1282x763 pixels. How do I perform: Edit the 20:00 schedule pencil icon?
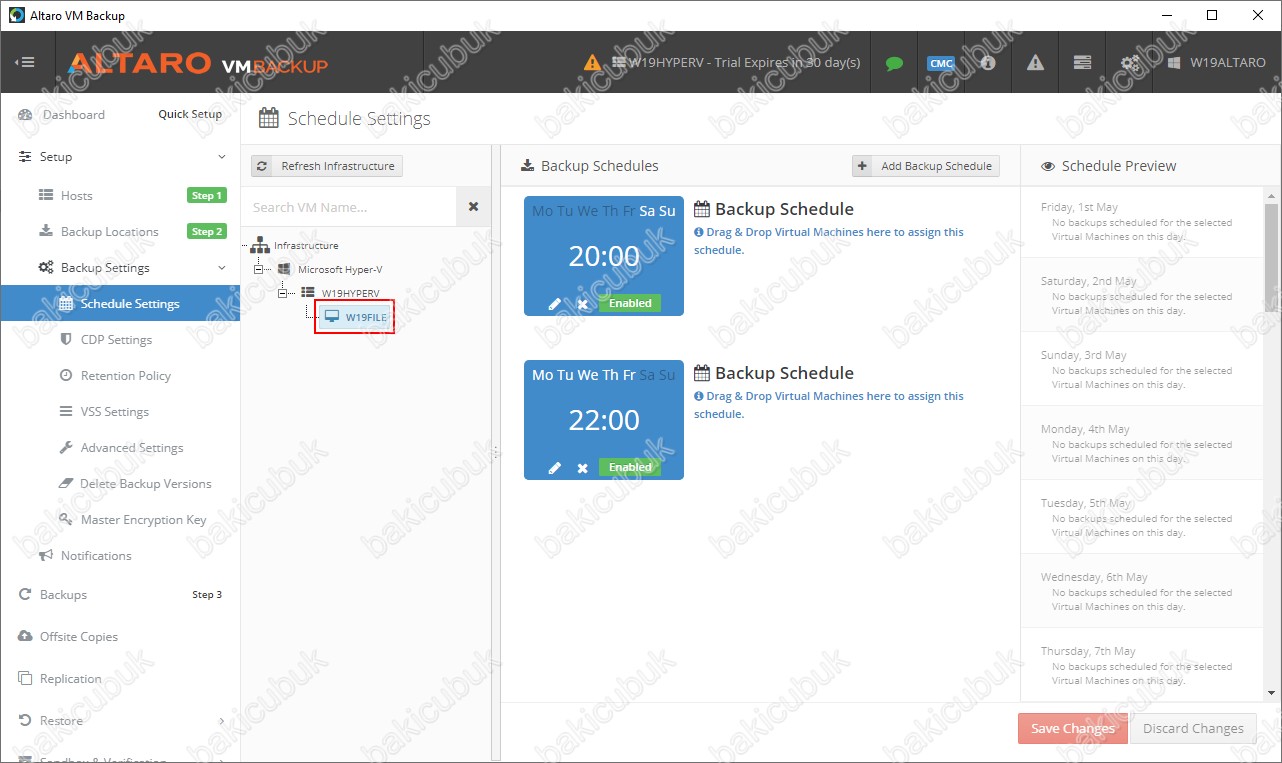pyautogui.click(x=555, y=304)
